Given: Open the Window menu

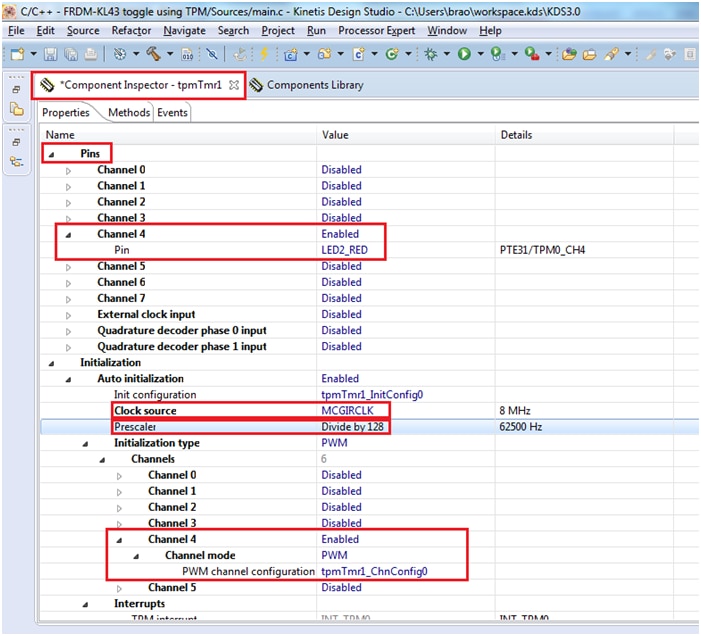Looking at the screenshot, I should 447,30.
